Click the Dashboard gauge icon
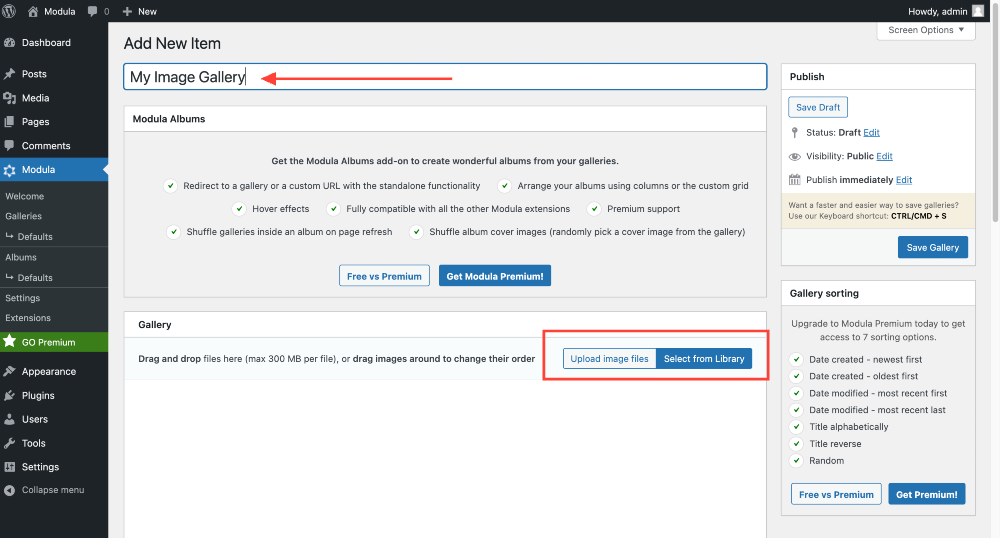The image size is (1000, 538). coord(10,43)
